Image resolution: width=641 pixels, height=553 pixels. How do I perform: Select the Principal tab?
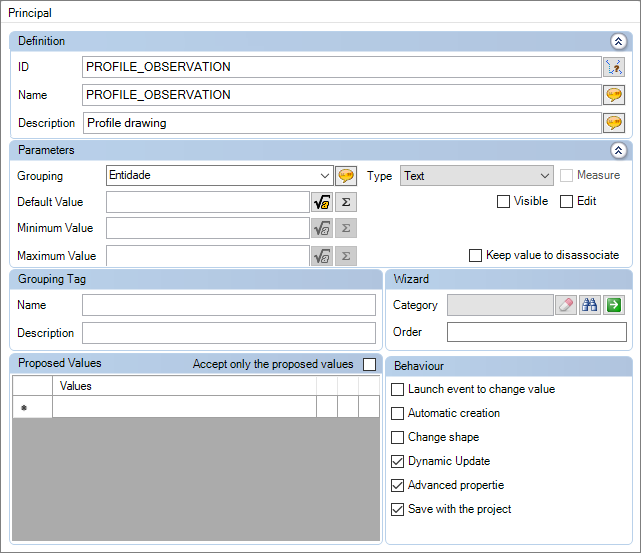coord(30,13)
